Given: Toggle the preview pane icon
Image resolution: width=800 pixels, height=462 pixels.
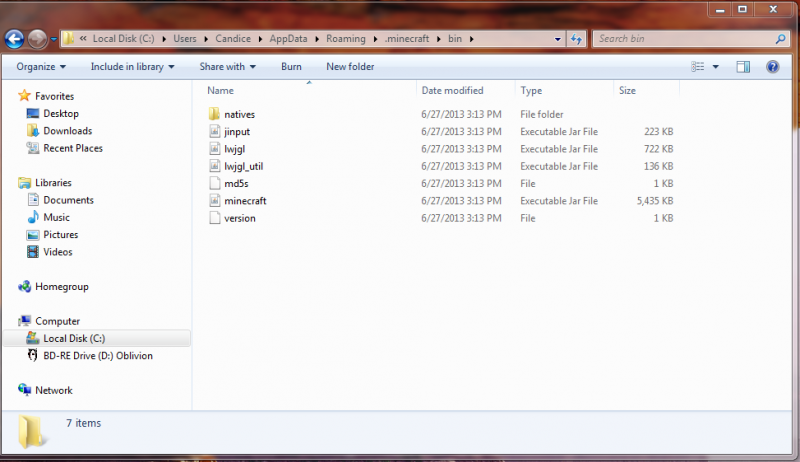Looking at the screenshot, I should (743, 67).
